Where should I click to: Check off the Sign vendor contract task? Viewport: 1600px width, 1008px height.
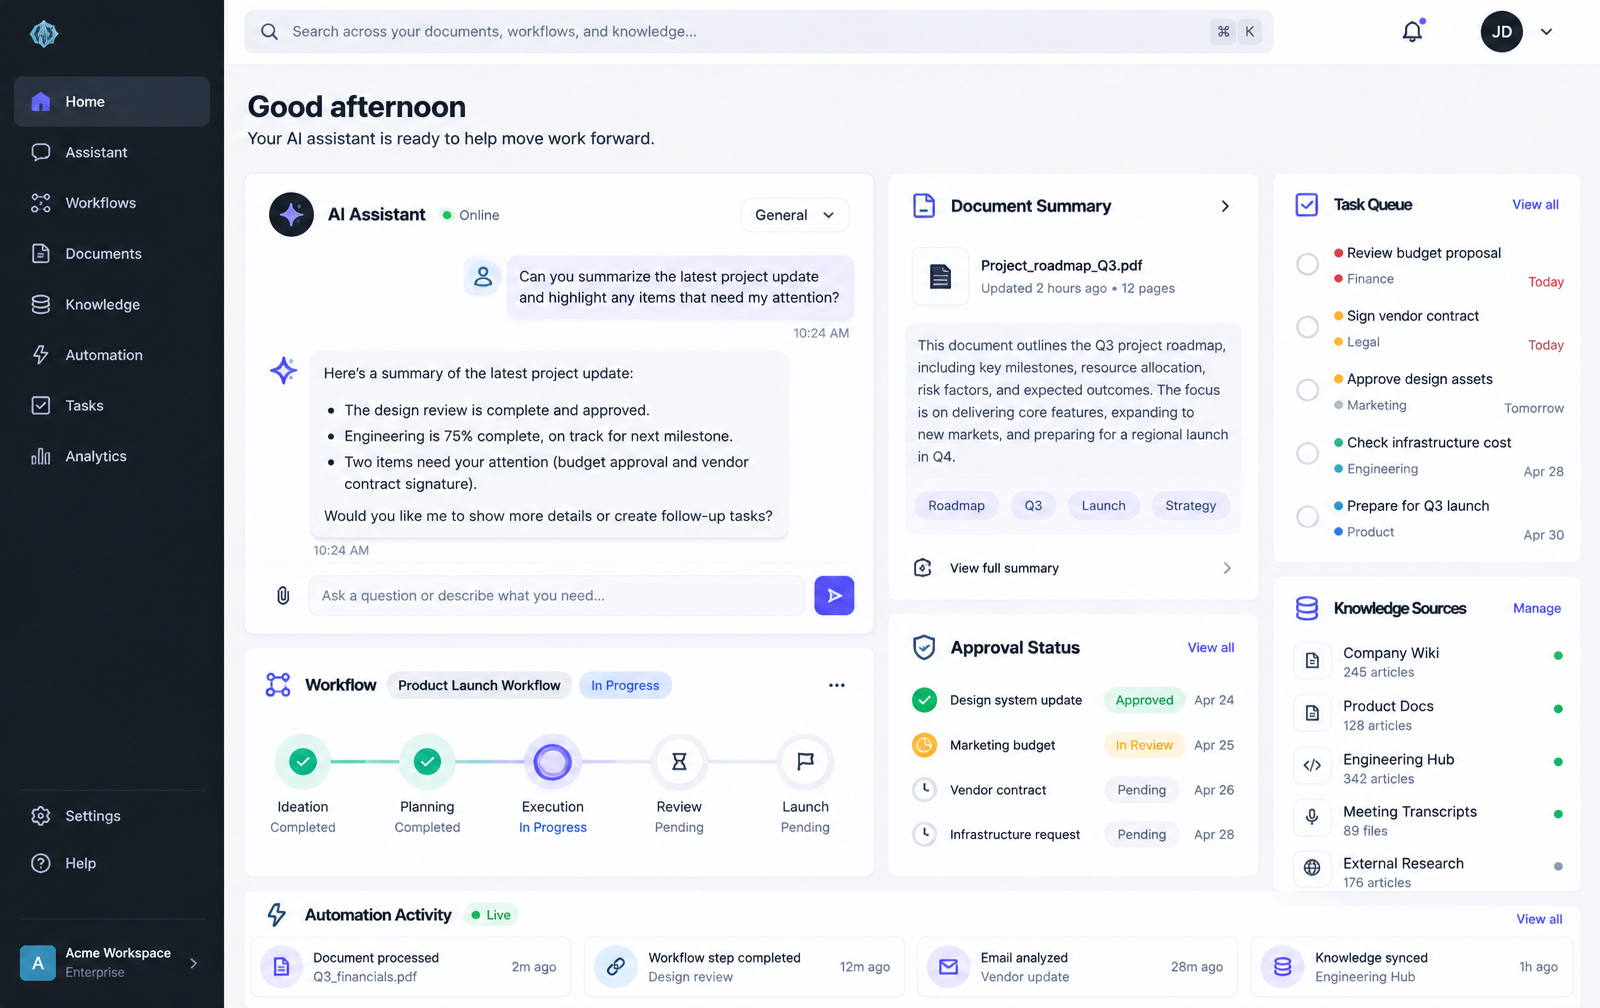pos(1307,327)
